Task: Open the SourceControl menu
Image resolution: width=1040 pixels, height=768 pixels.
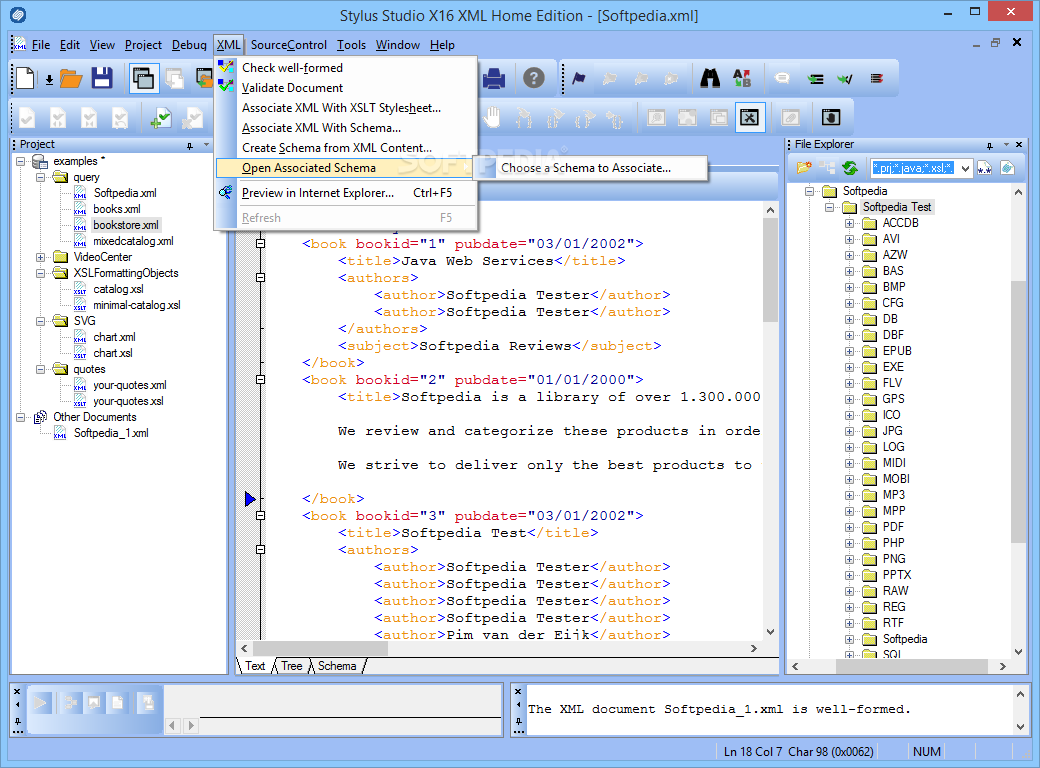Action: click(289, 44)
